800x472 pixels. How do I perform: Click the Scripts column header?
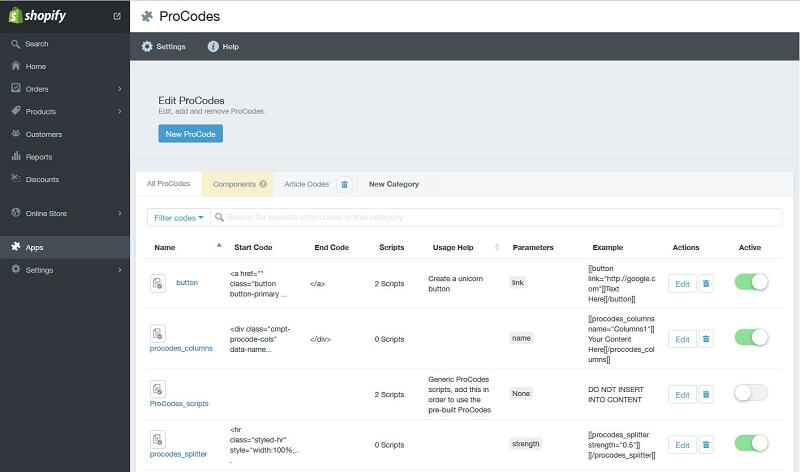tap(392, 247)
